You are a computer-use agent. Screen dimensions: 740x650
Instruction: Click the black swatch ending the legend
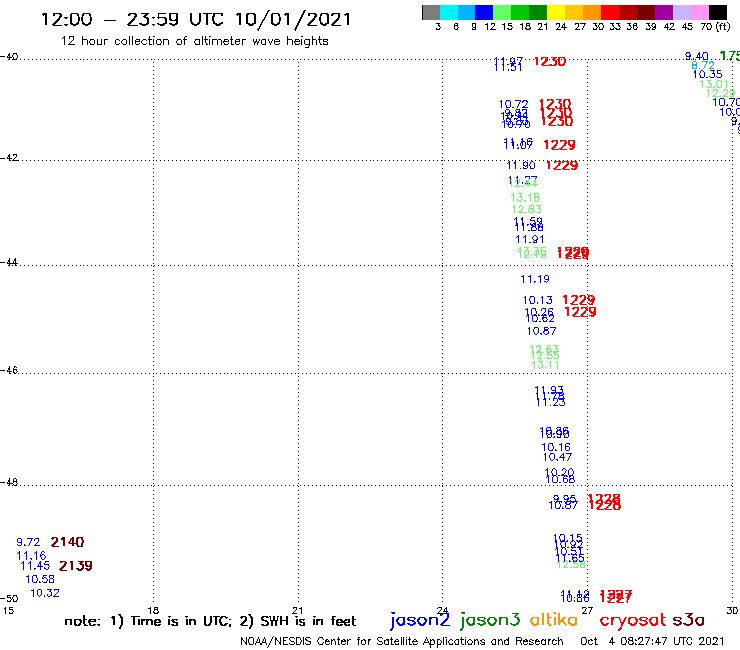(x=717, y=12)
